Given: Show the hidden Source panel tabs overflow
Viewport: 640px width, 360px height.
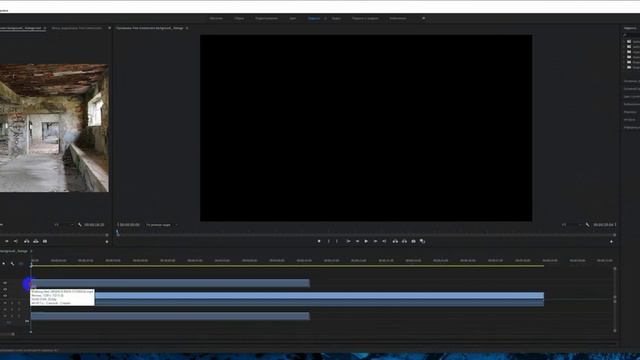Looking at the screenshot, I should point(109,28).
